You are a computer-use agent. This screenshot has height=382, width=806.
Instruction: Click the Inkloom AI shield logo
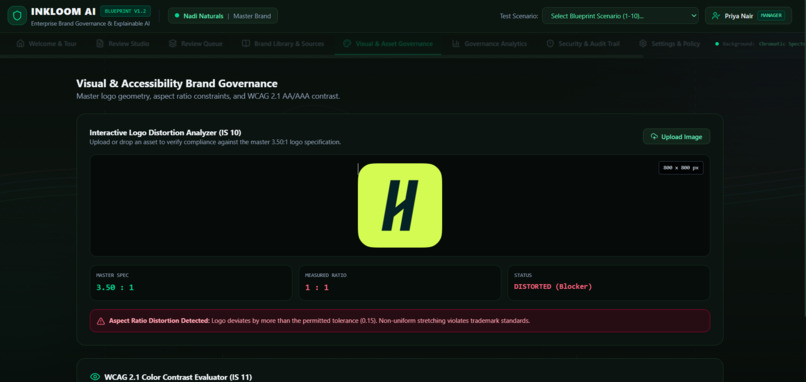(17, 15)
